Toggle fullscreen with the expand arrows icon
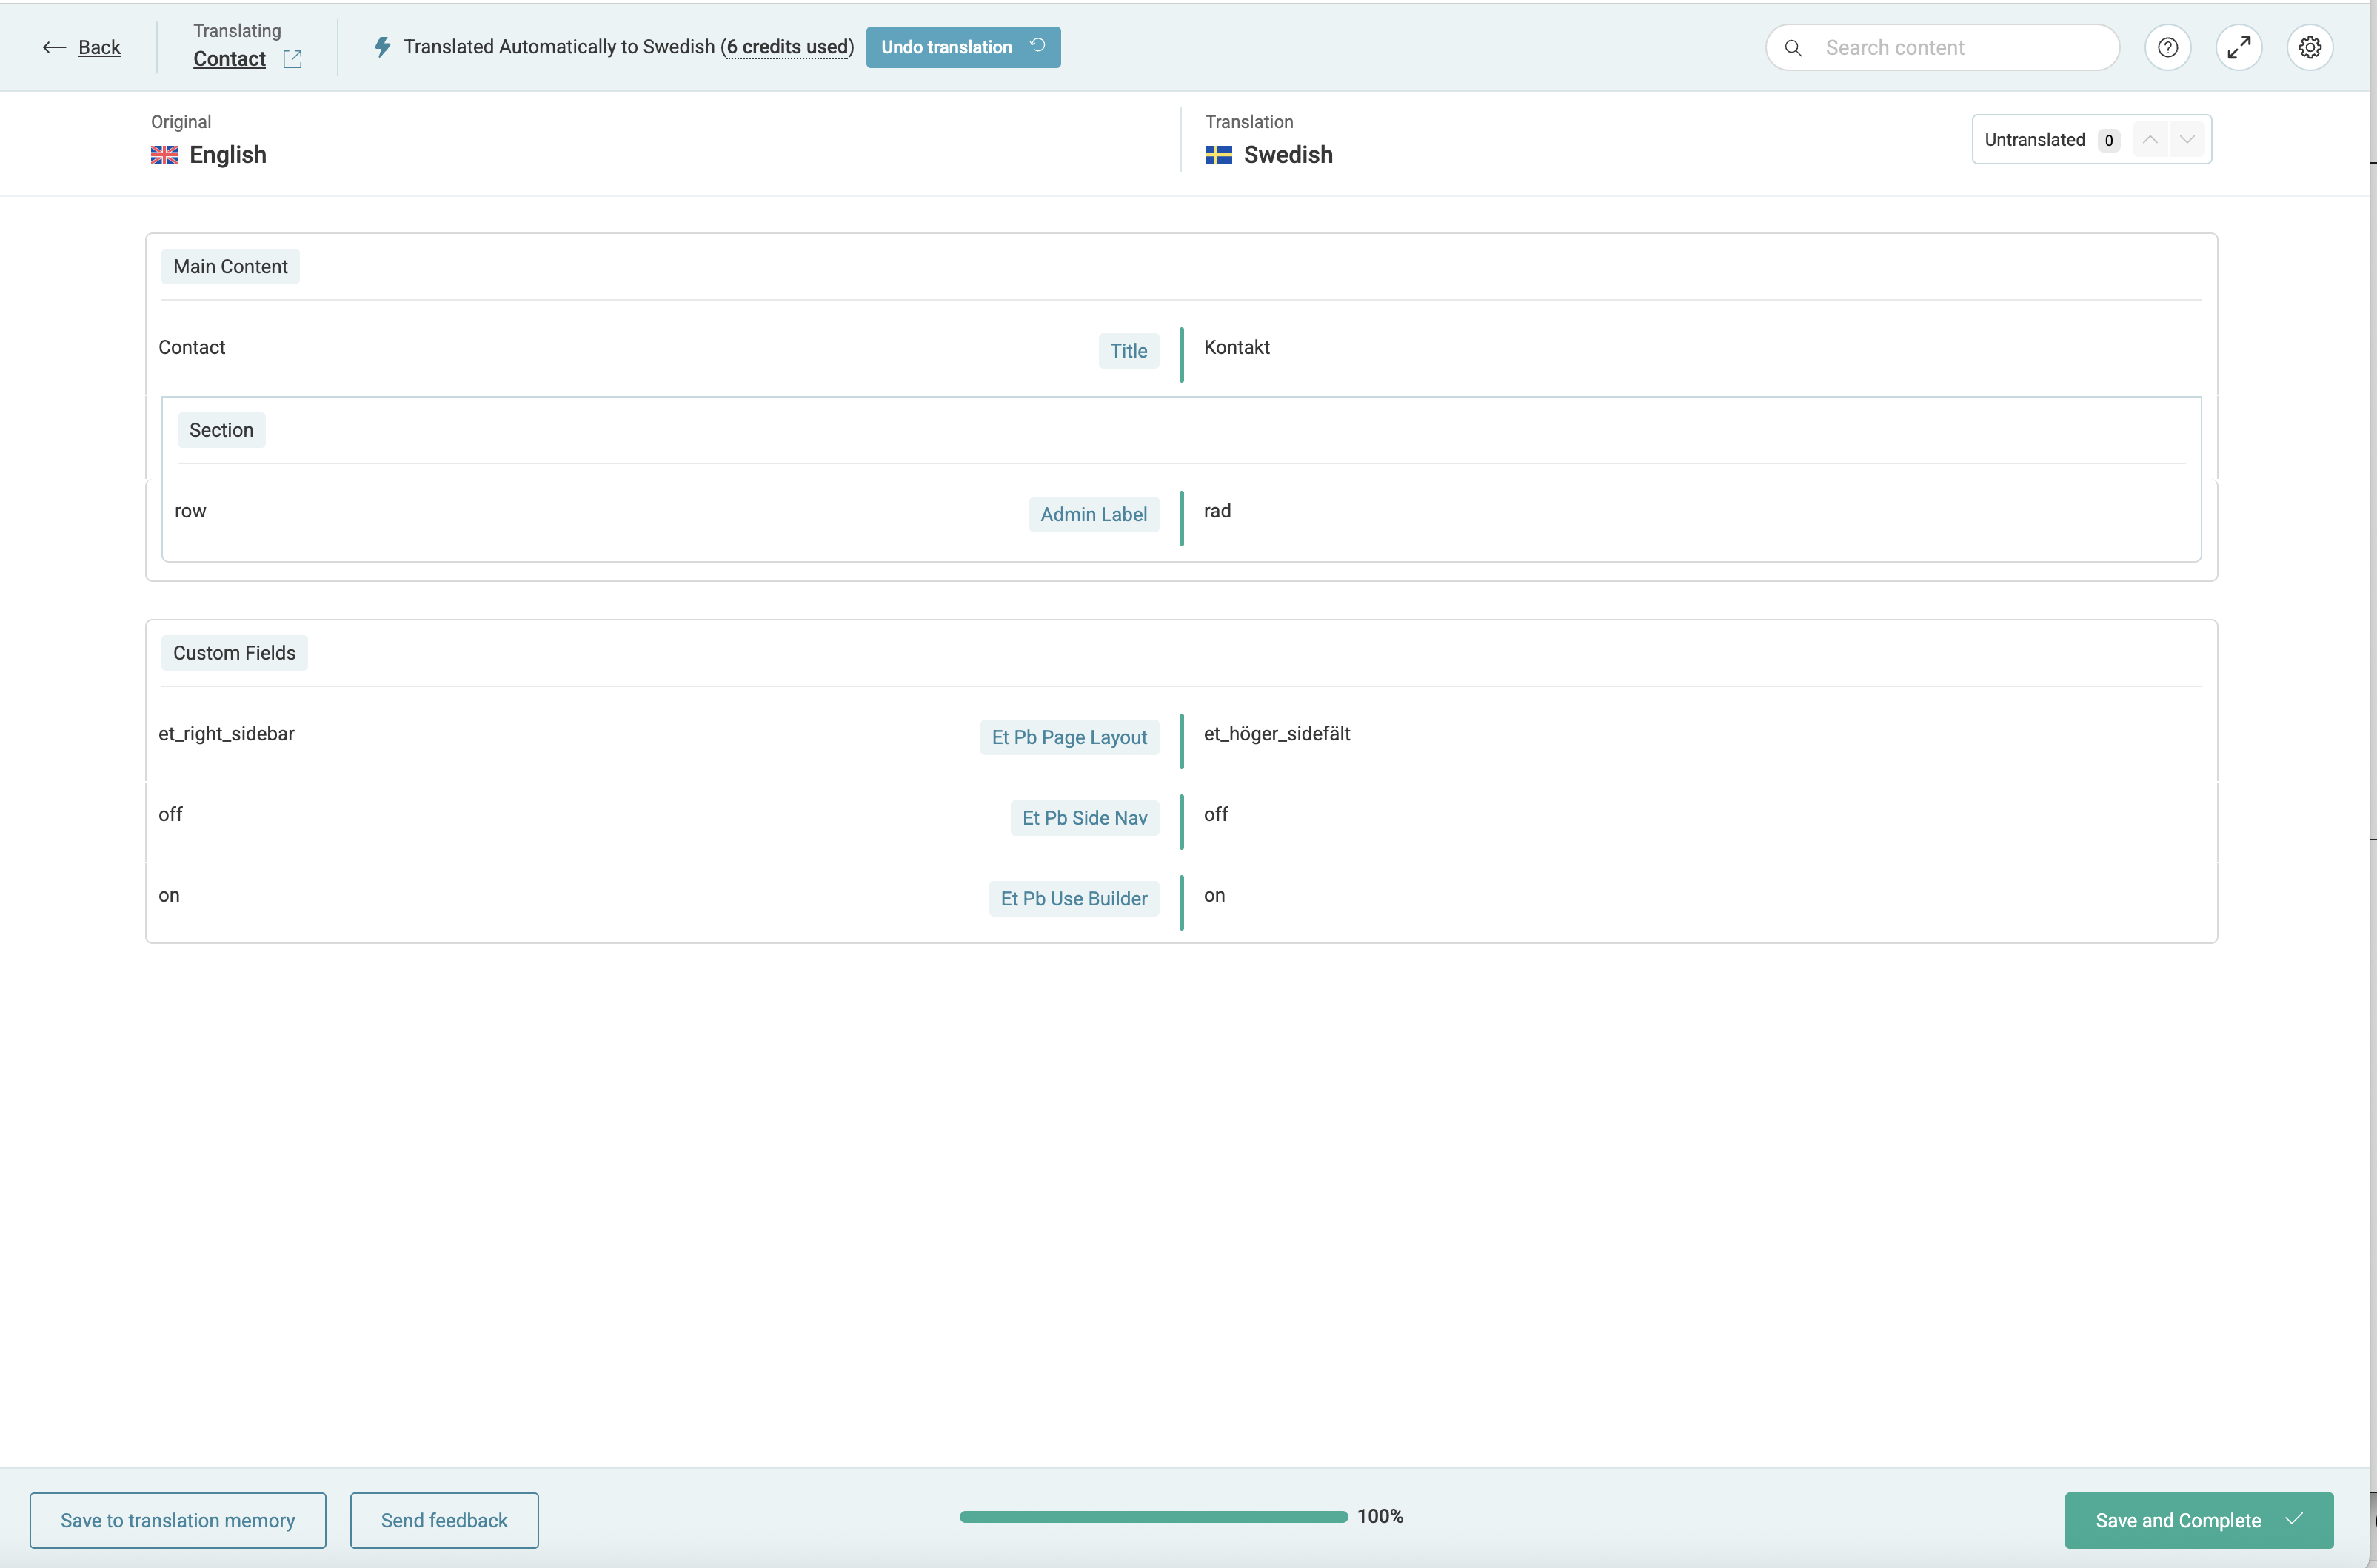Viewport: 2377px width, 1568px height. [x=2238, y=47]
